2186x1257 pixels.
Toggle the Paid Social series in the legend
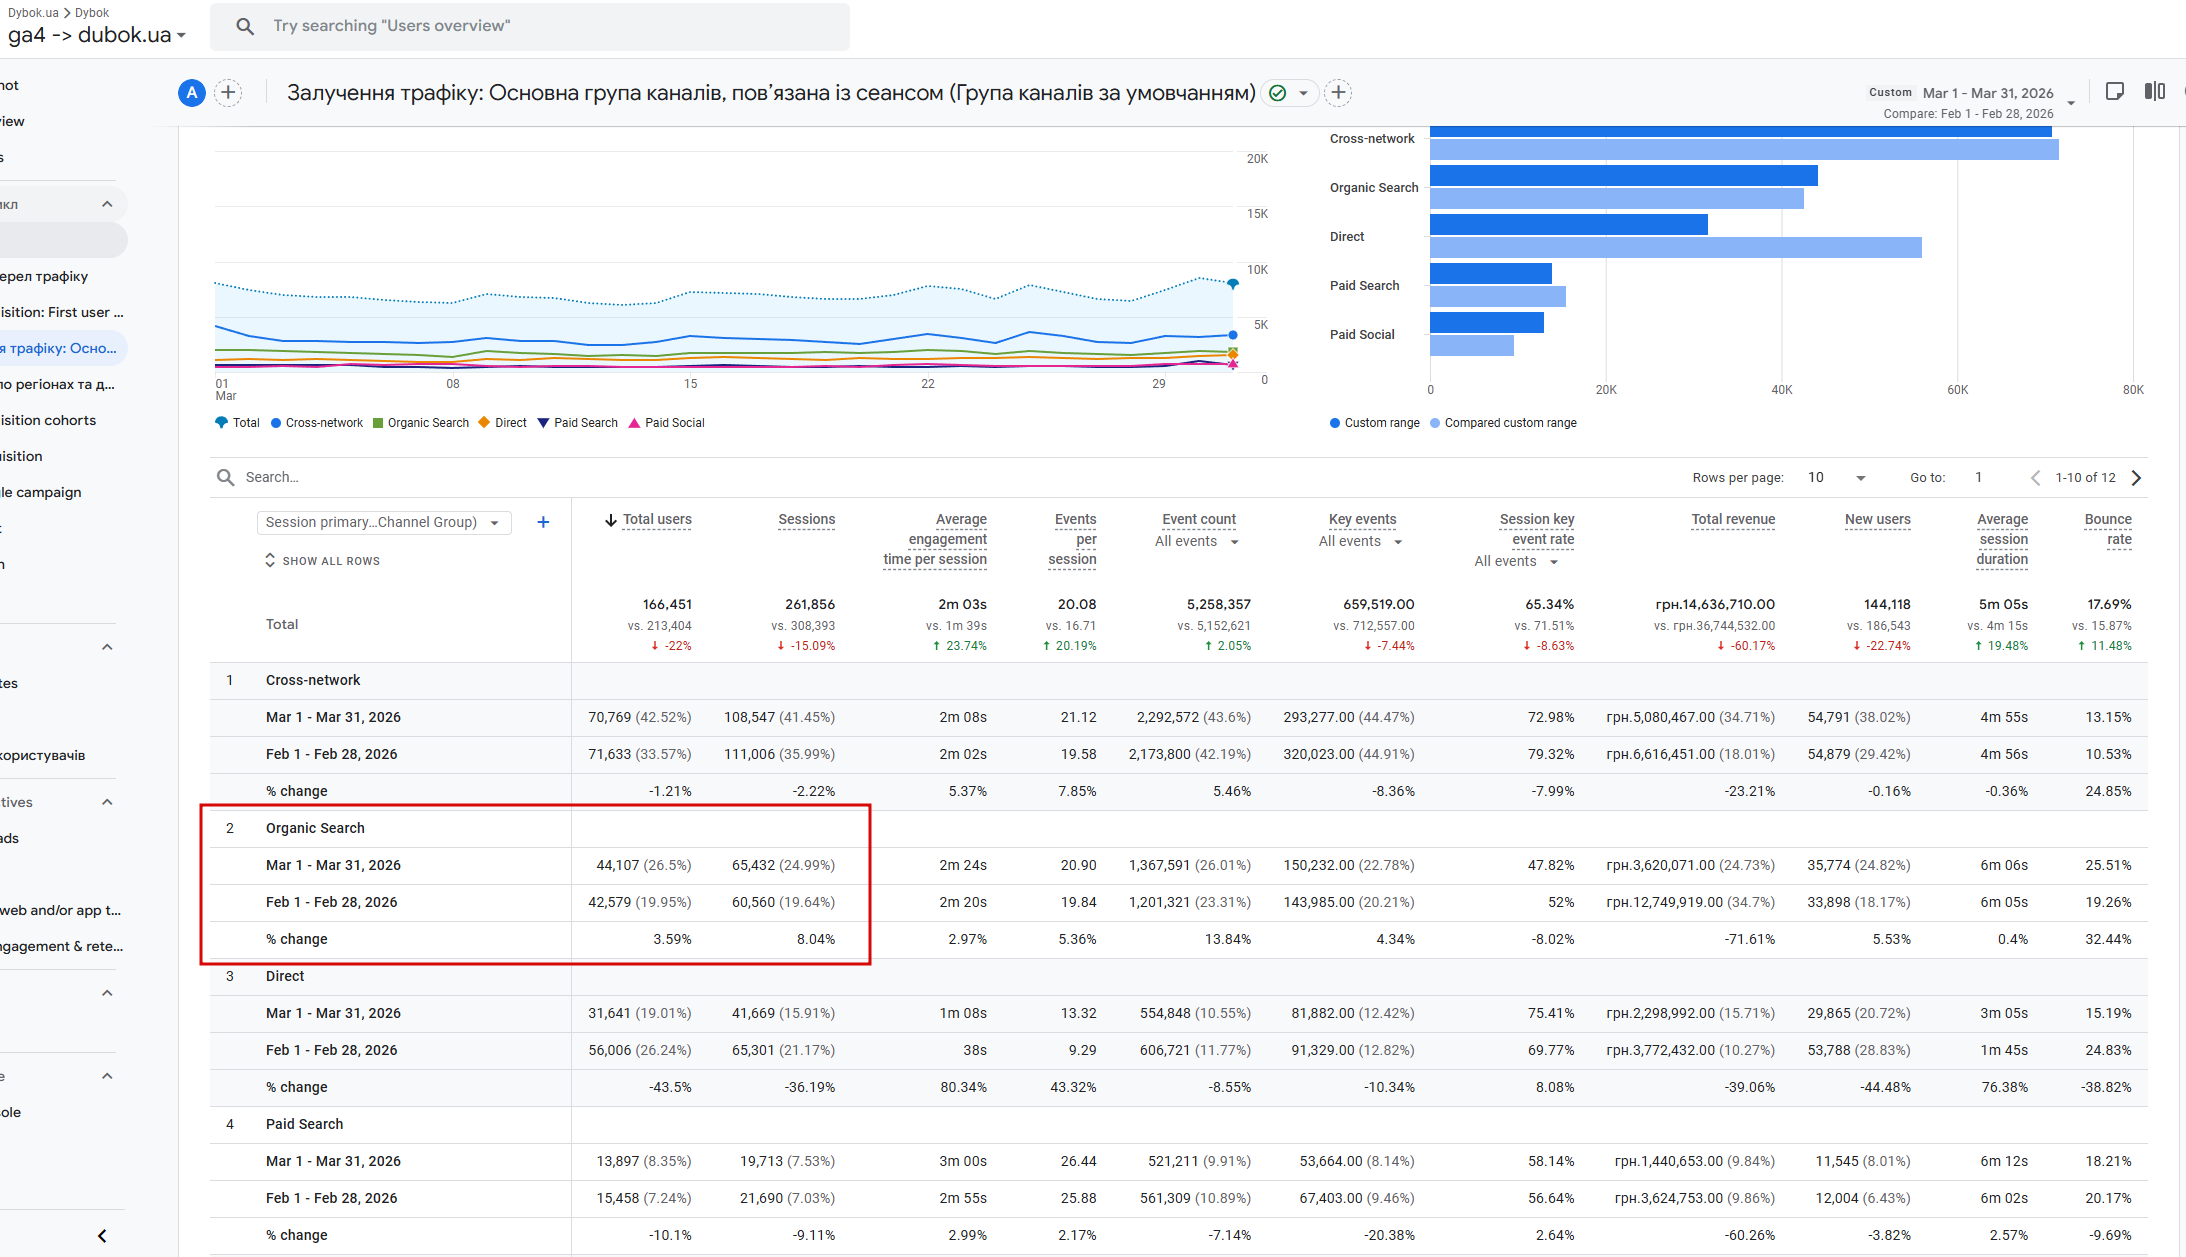coord(667,423)
